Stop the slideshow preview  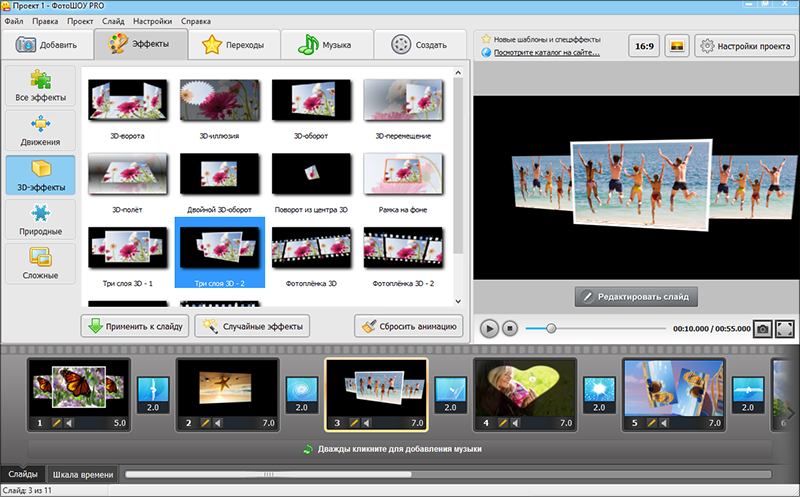pyautogui.click(x=510, y=329)
